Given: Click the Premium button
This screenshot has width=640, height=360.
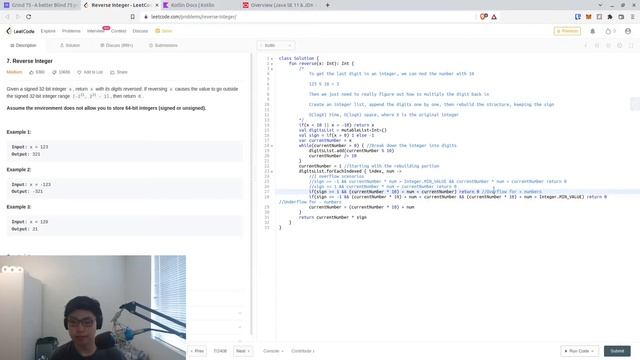Looking at the screenshot, I should 567,31.
